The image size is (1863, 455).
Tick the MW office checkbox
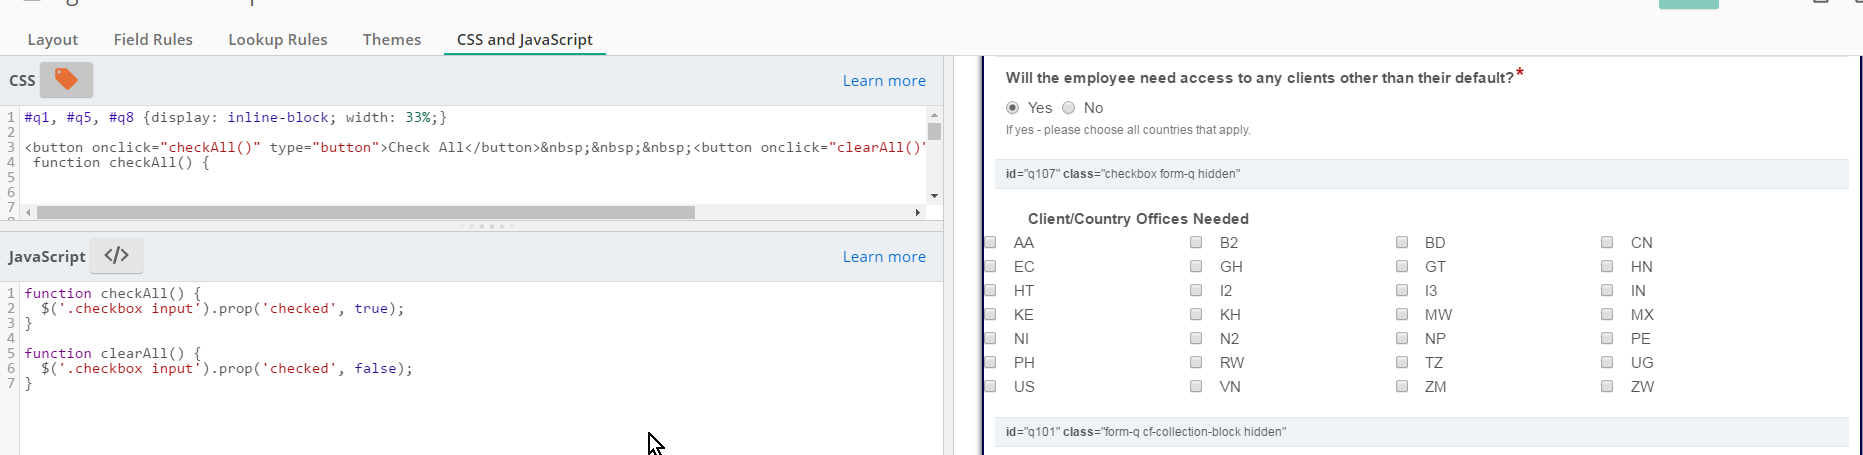1402,315
